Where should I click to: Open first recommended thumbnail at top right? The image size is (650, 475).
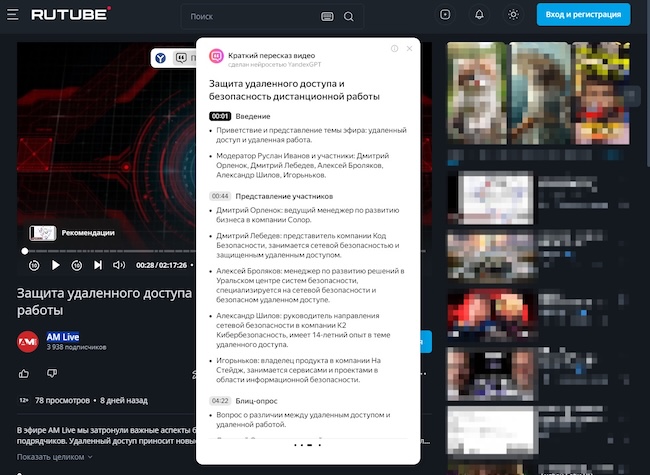point(477,93)
